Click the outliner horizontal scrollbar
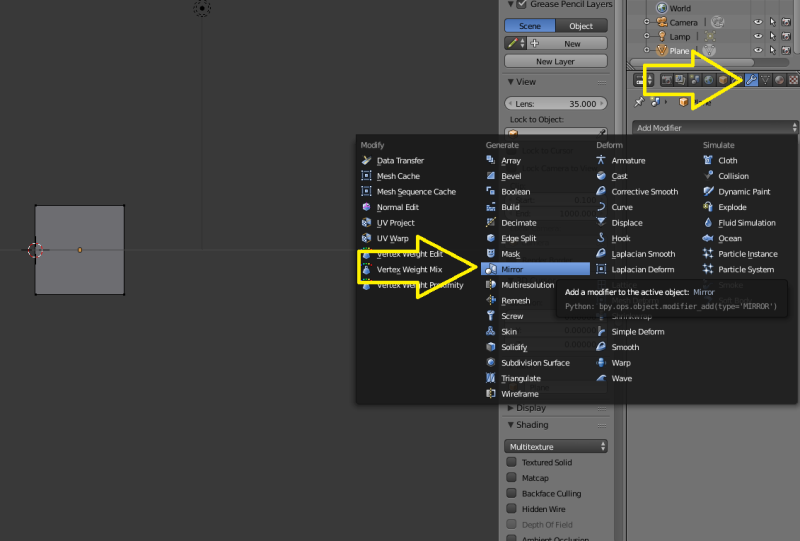The height and width of the screenshot is (541, 800). tap(692, 63)
